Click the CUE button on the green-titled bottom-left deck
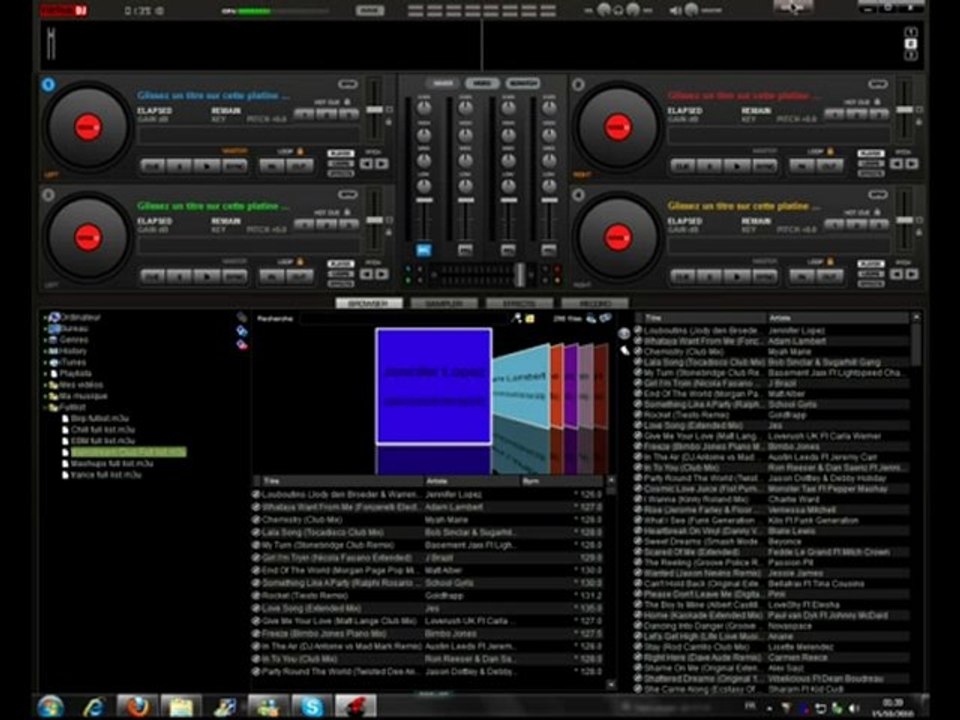Image resolution: width=960 pixels, height=720 pixels. [152, 277]
